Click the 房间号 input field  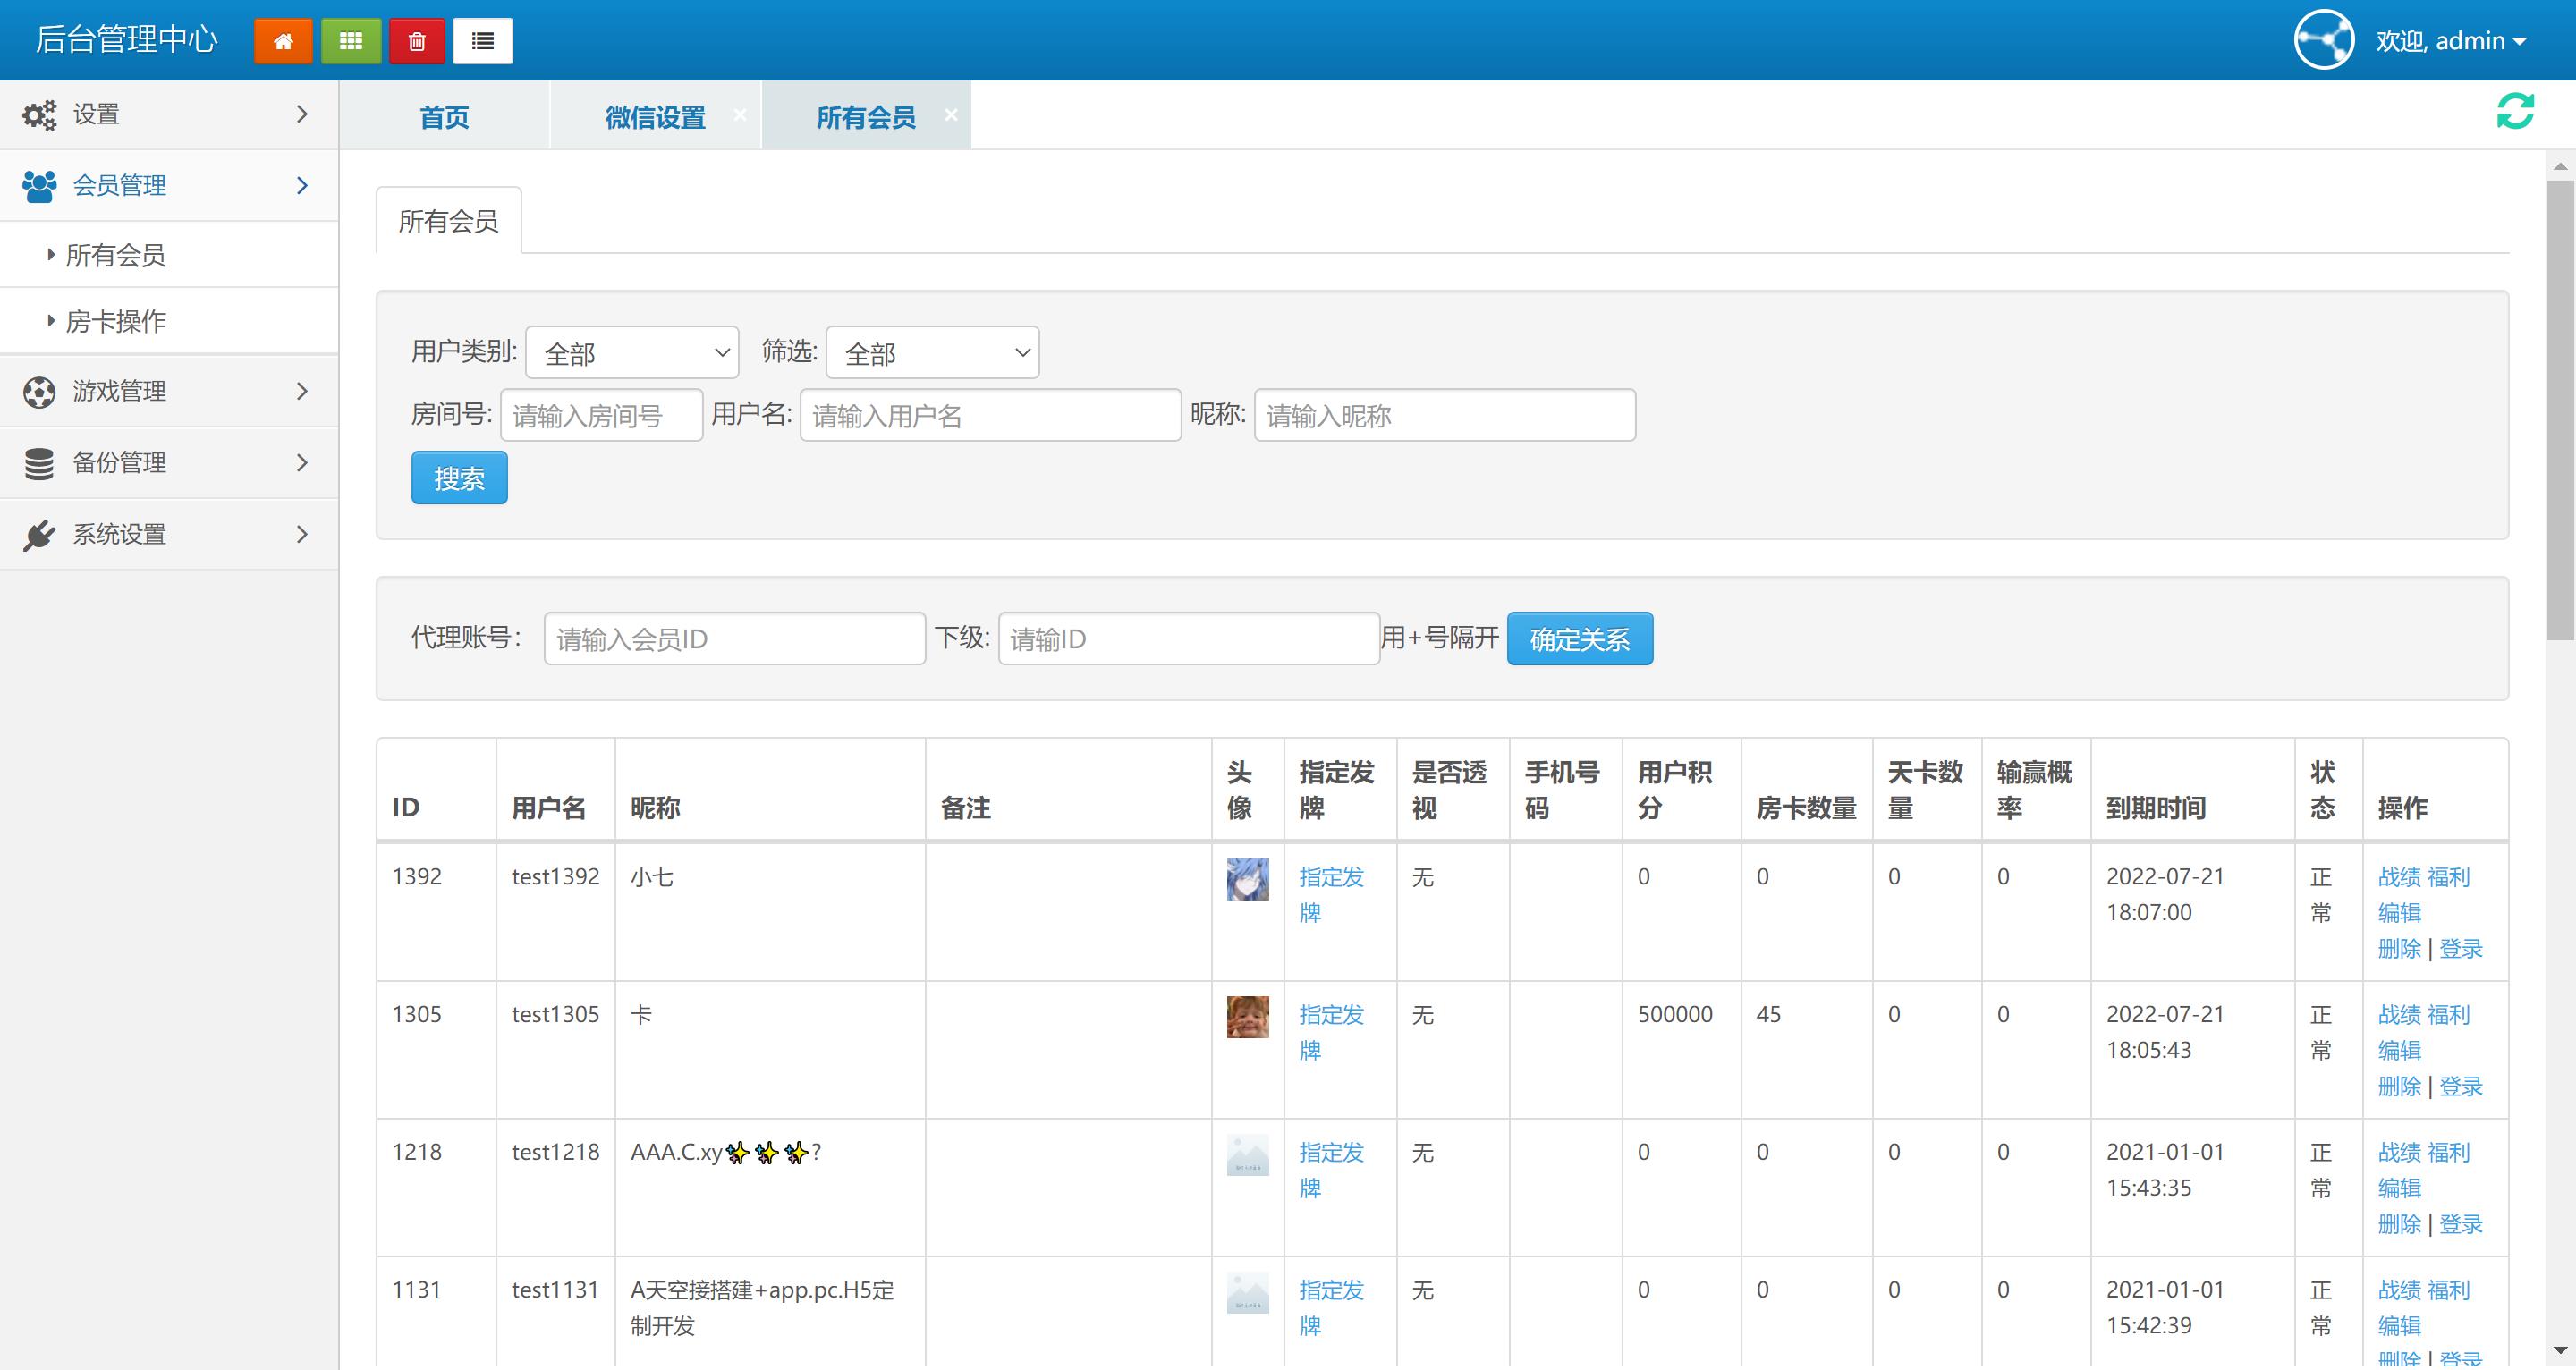pos(601,415)
